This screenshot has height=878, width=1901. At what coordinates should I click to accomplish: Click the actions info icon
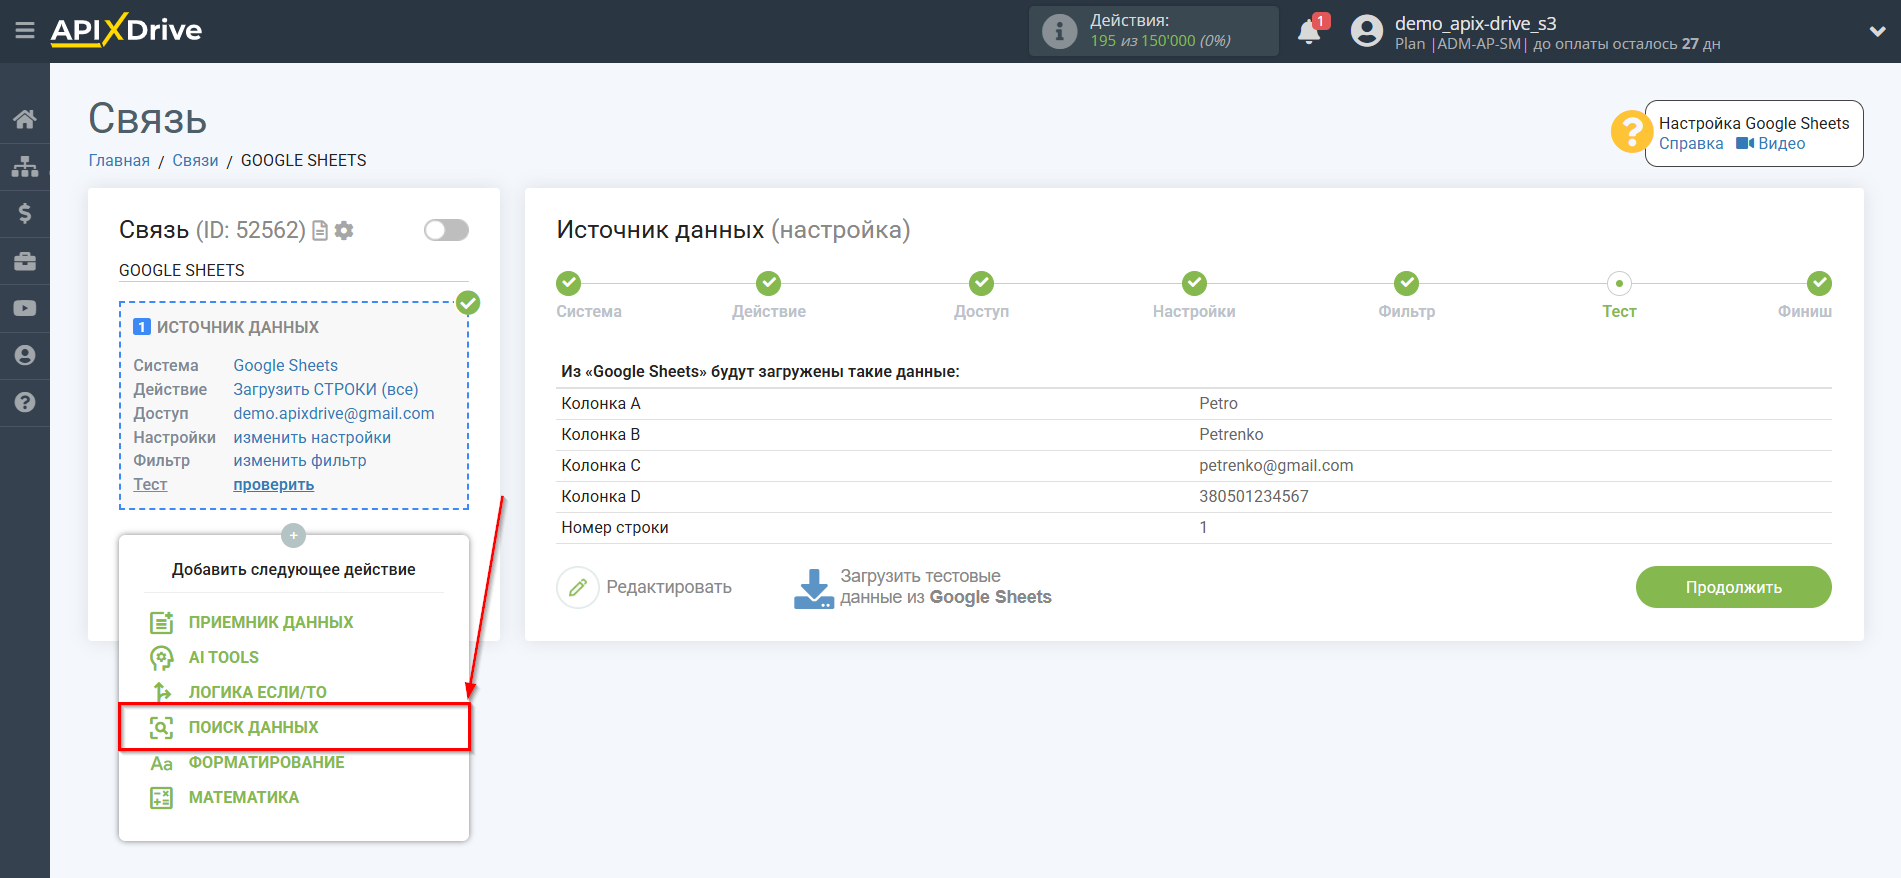click(x=1059, y=31)
